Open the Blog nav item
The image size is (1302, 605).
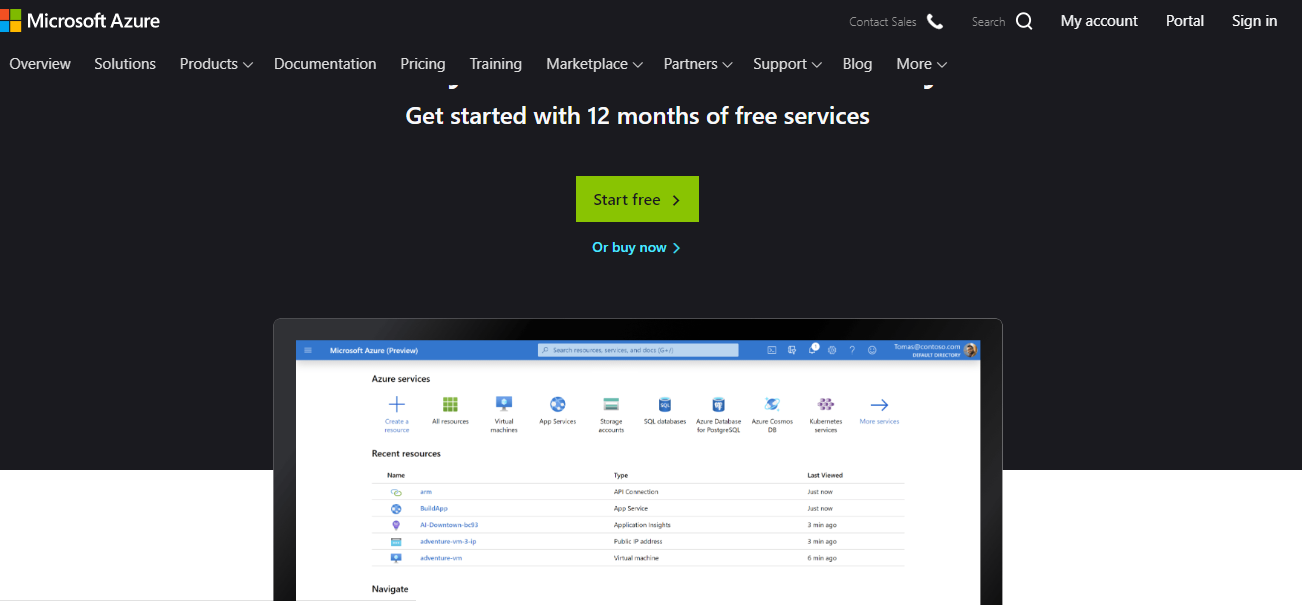click(857, 64)
